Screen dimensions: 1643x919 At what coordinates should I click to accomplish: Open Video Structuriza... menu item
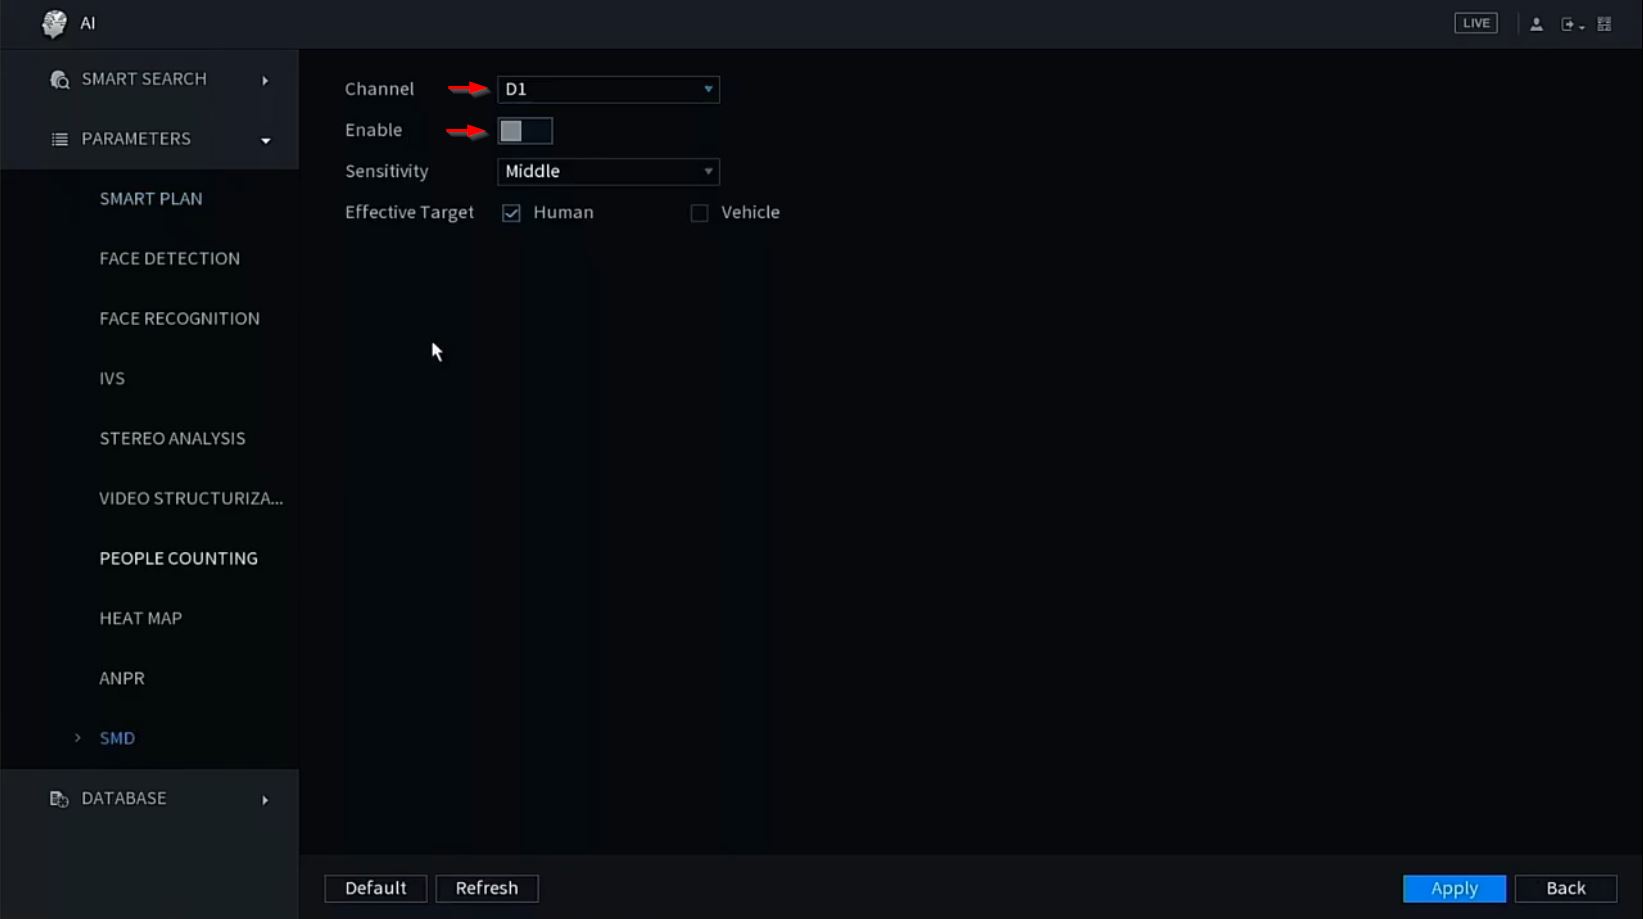pyautogui.click(x=191, y=499)
